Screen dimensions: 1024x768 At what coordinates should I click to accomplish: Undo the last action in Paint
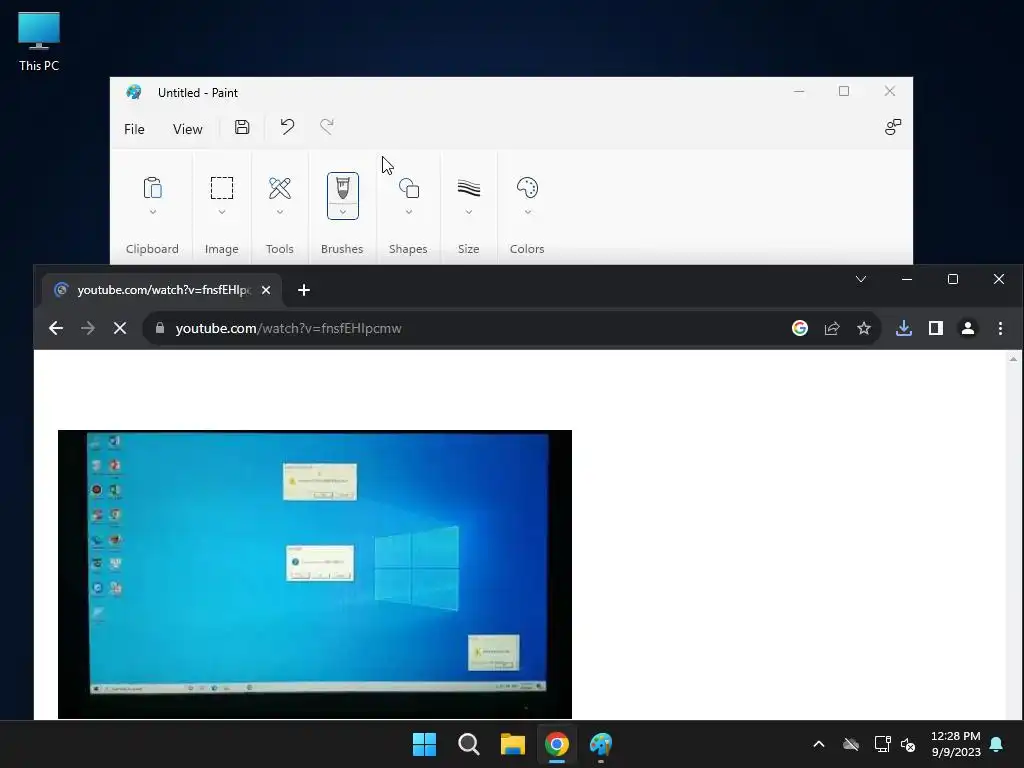(287, 127)
